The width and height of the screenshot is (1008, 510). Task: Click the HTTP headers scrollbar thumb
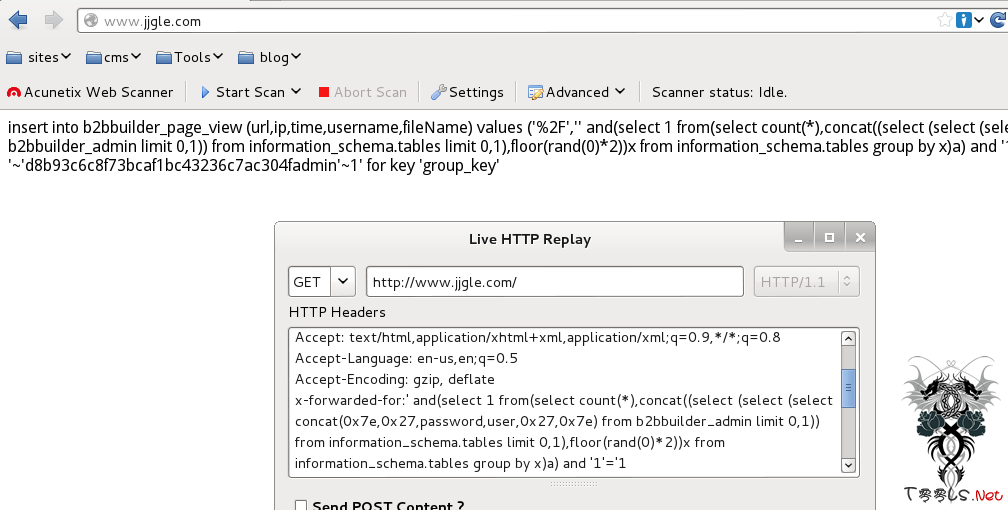[848, 388]
